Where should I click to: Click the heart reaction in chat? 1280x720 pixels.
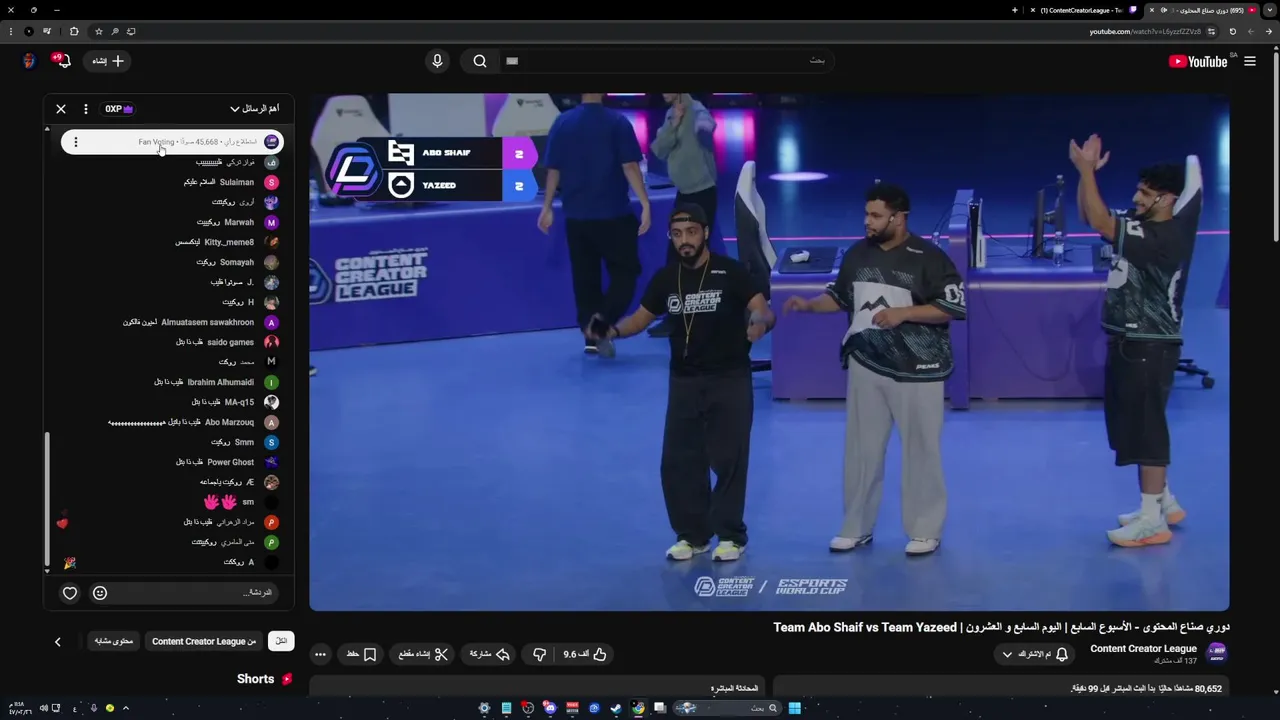[x=70, y=593]
